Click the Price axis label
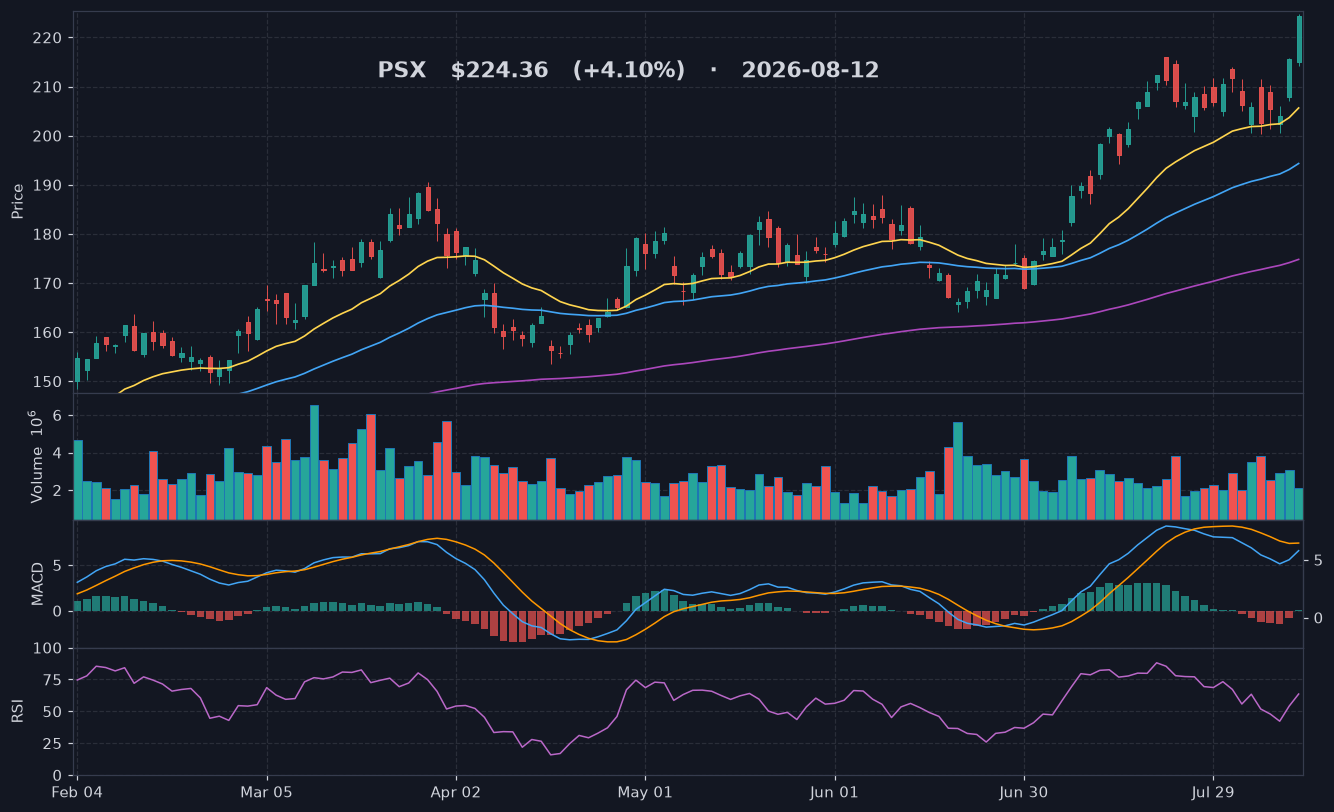Viewport: 1334px width, 812px height. (18, 201)
